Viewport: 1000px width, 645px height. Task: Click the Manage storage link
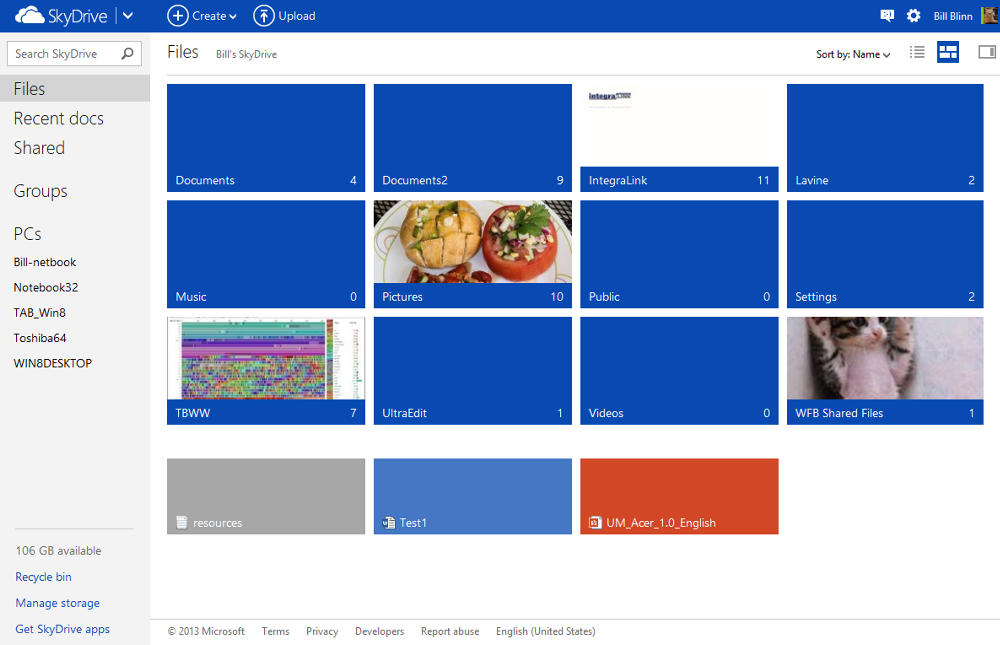[57, 603]
